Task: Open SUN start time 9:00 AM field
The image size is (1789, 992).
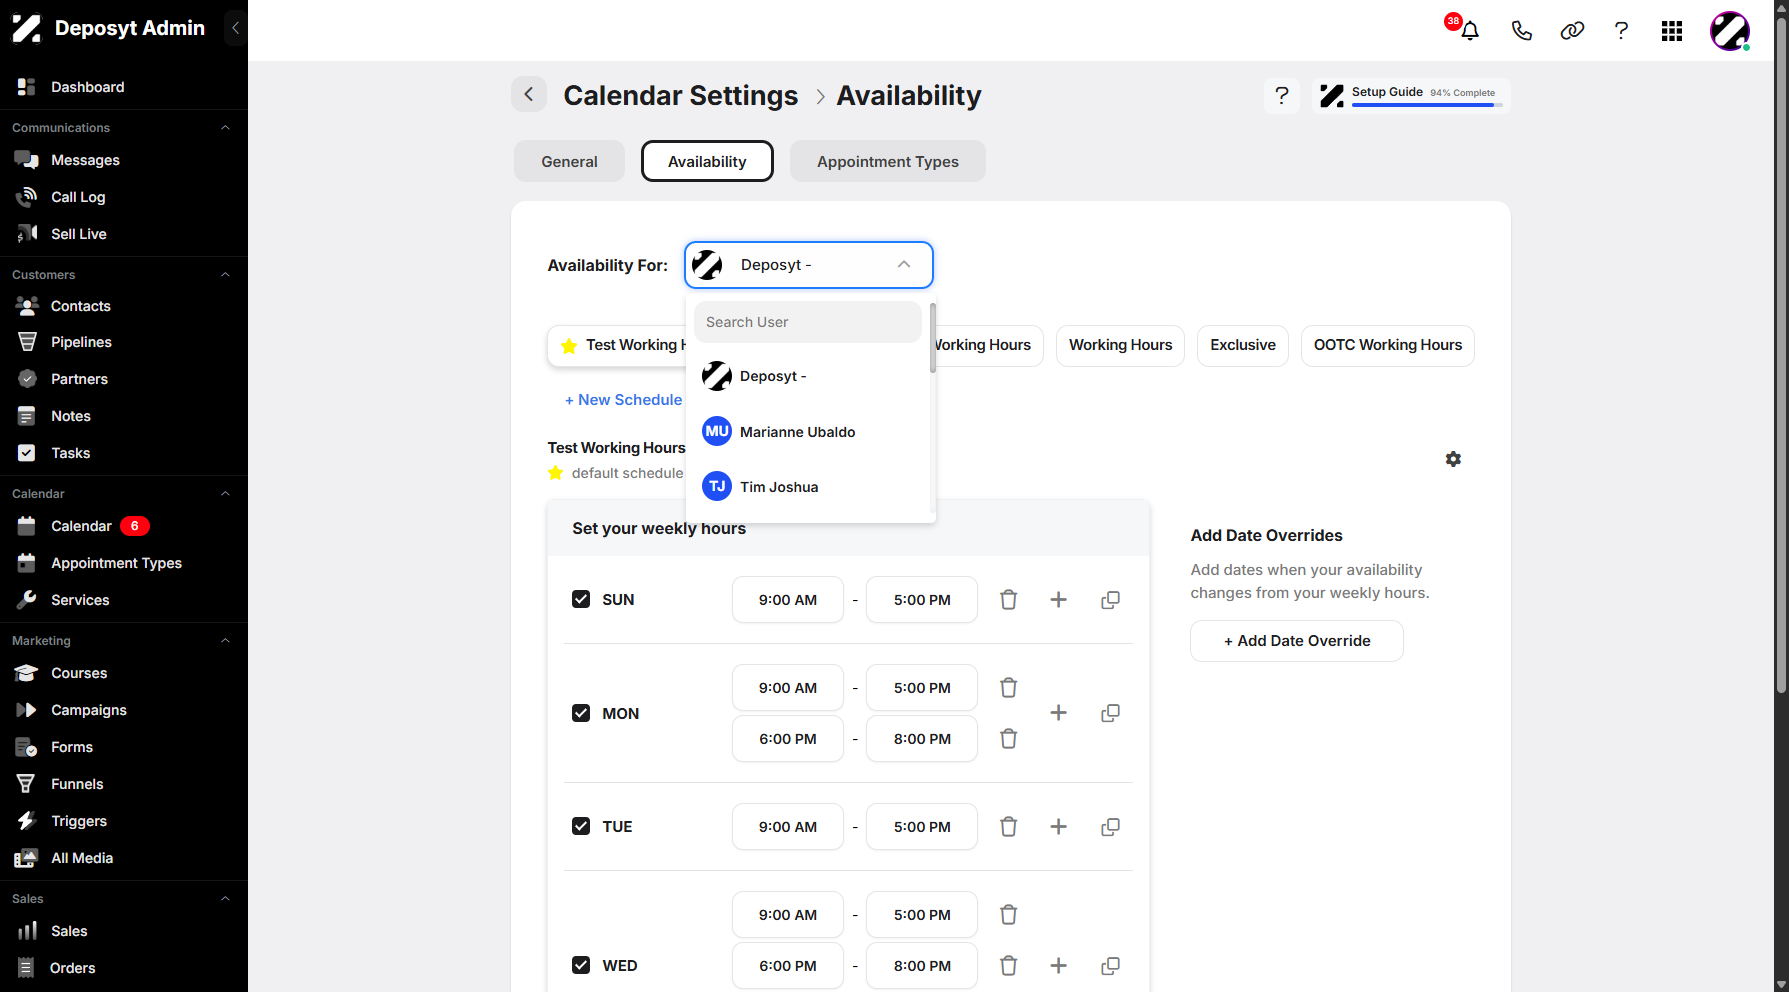Action: 788,600
